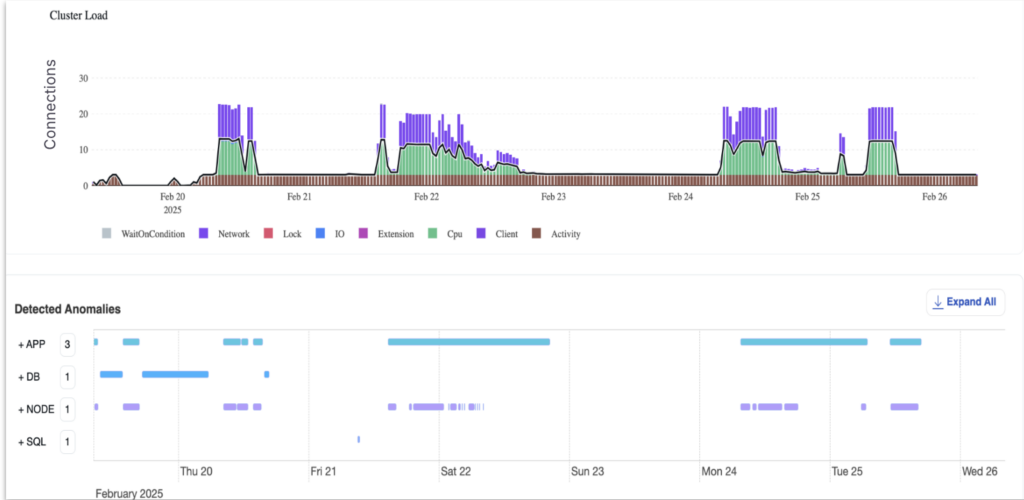Click the Feb 26 chart axis label
The width and height of the screenshot is (1024, 500).
point(935,196)
